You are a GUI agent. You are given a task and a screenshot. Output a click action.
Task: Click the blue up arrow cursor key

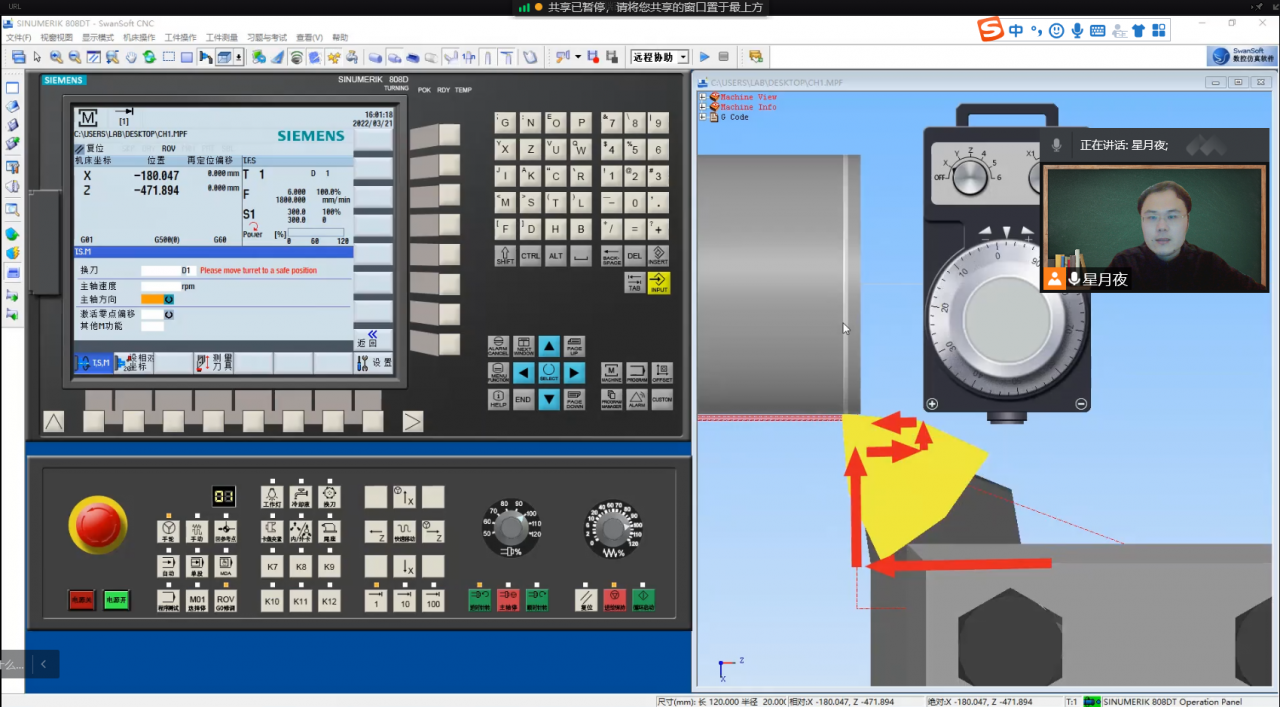549,347
